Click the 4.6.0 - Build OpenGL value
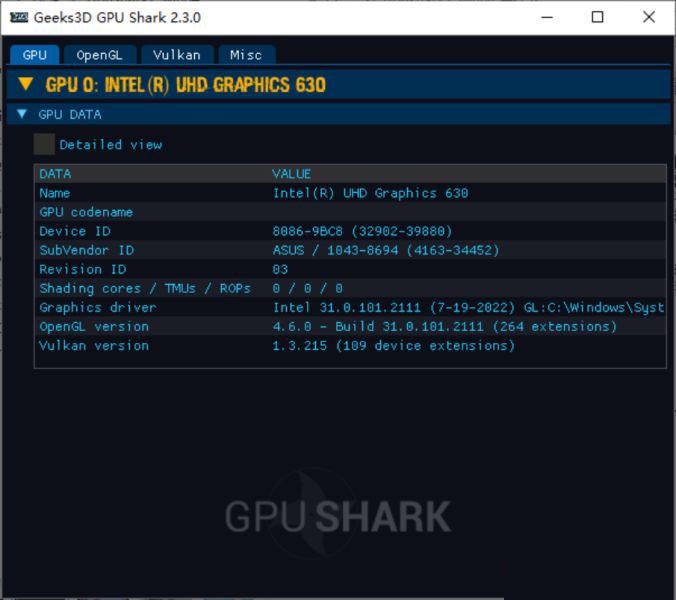The width and height of the screenshot is (676, 600). point(445,327)
